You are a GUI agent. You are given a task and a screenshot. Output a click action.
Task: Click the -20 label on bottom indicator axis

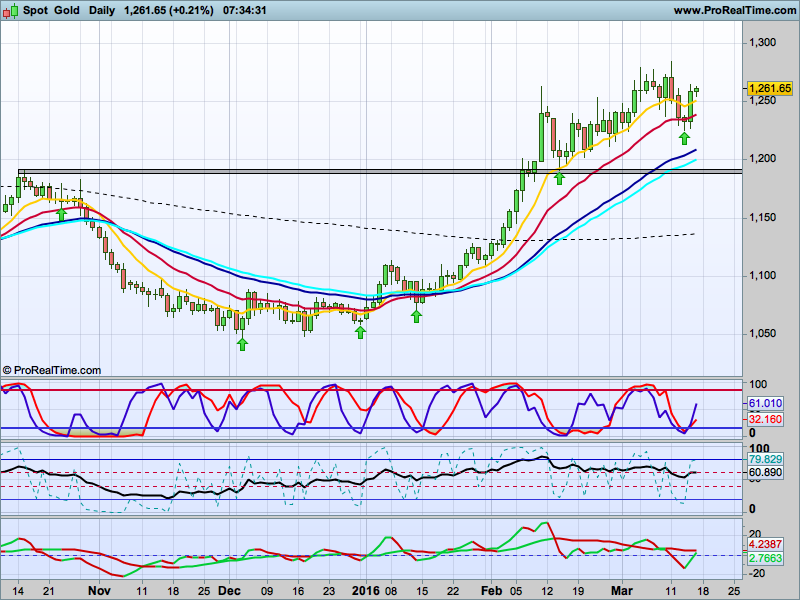coord(758,573)
